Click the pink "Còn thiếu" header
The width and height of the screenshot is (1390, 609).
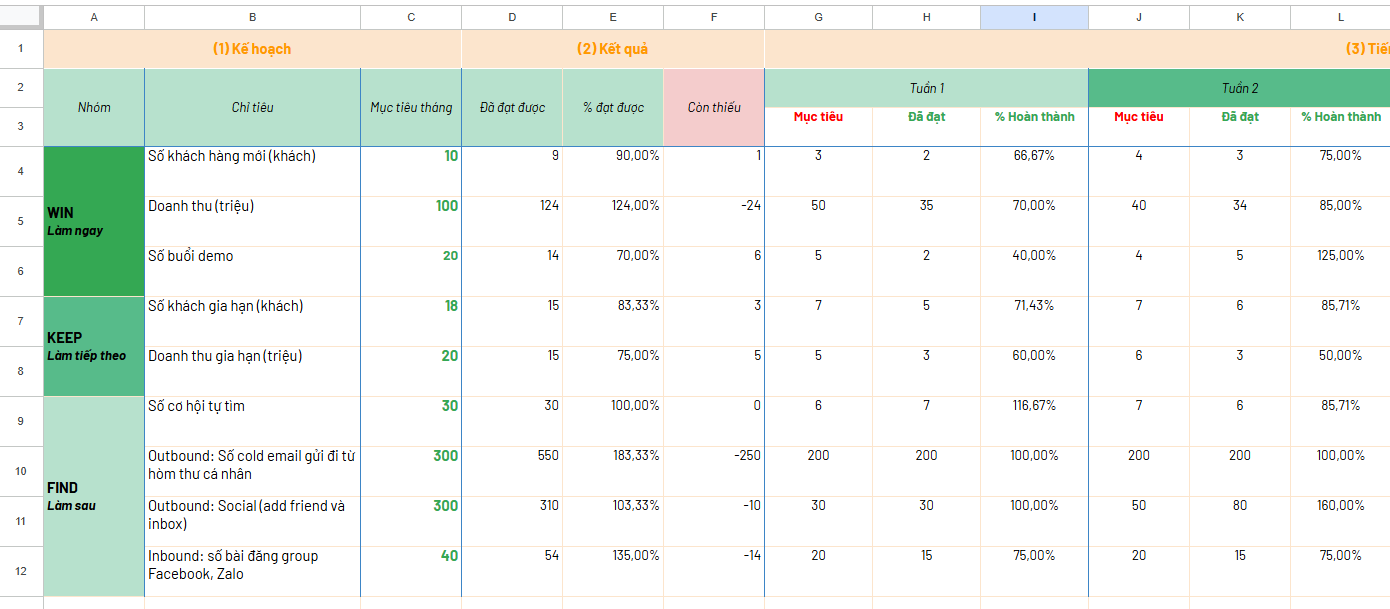pos(713,107)
